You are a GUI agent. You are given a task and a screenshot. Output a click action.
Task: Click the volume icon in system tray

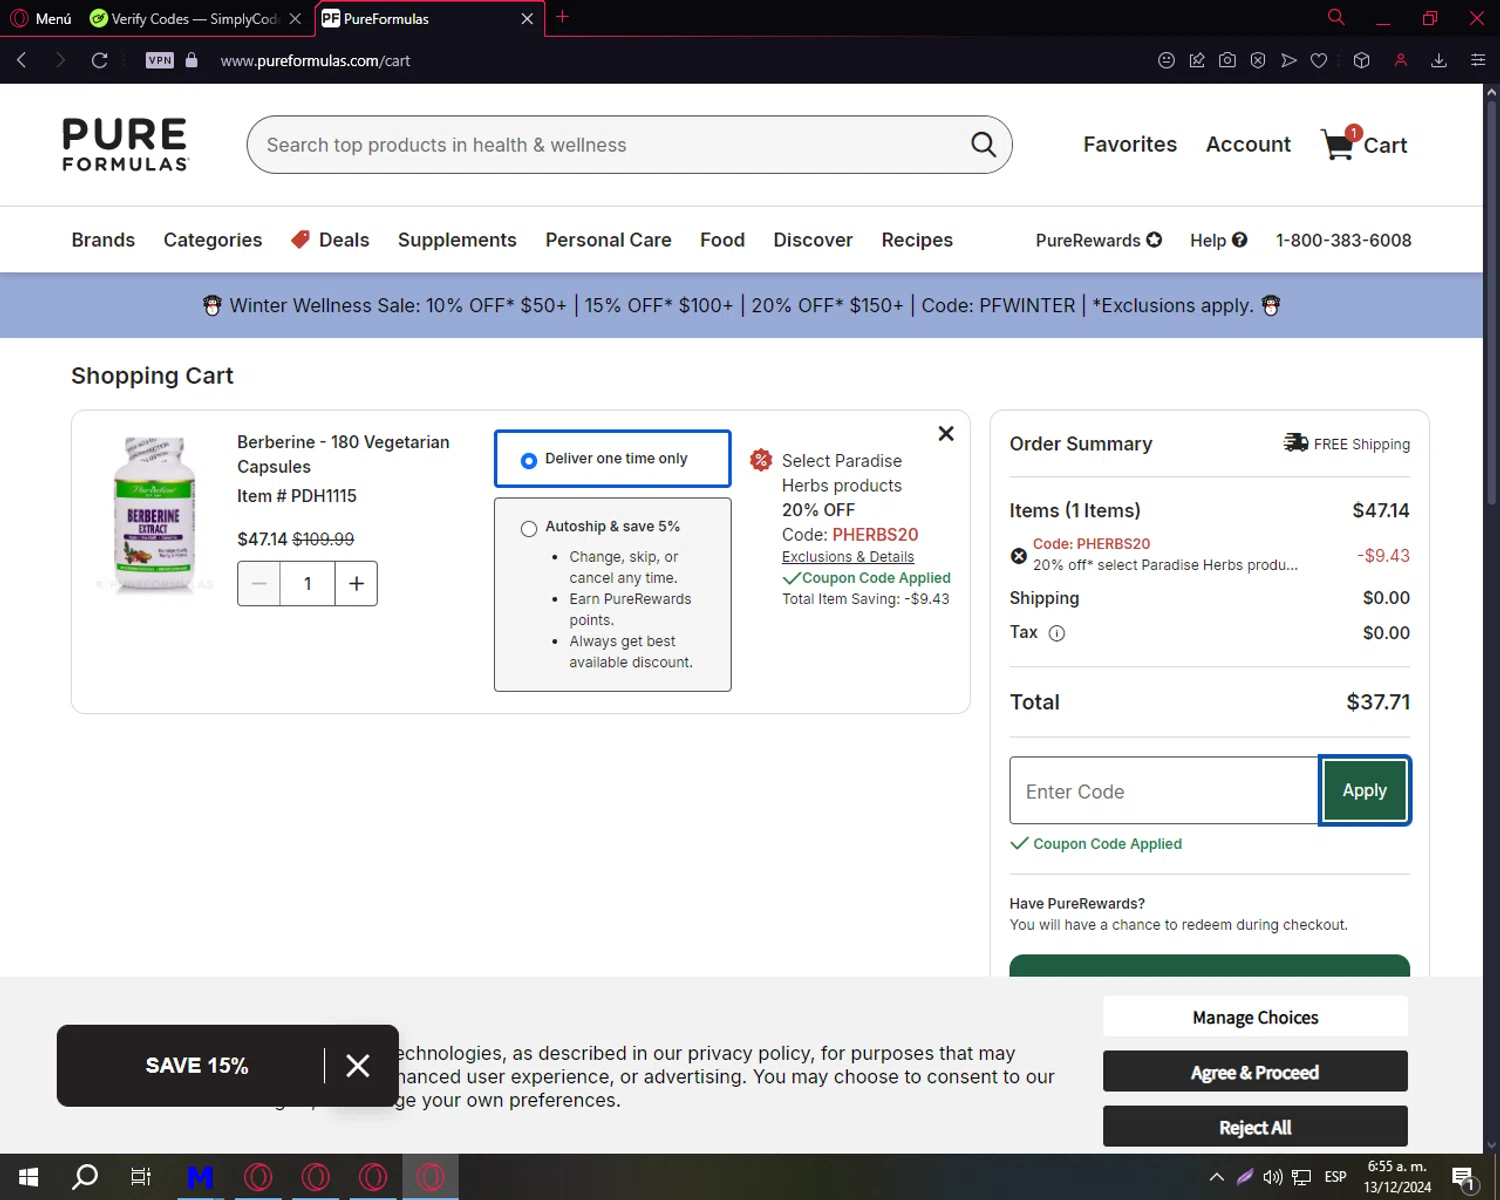(x=1272, y=1177)
